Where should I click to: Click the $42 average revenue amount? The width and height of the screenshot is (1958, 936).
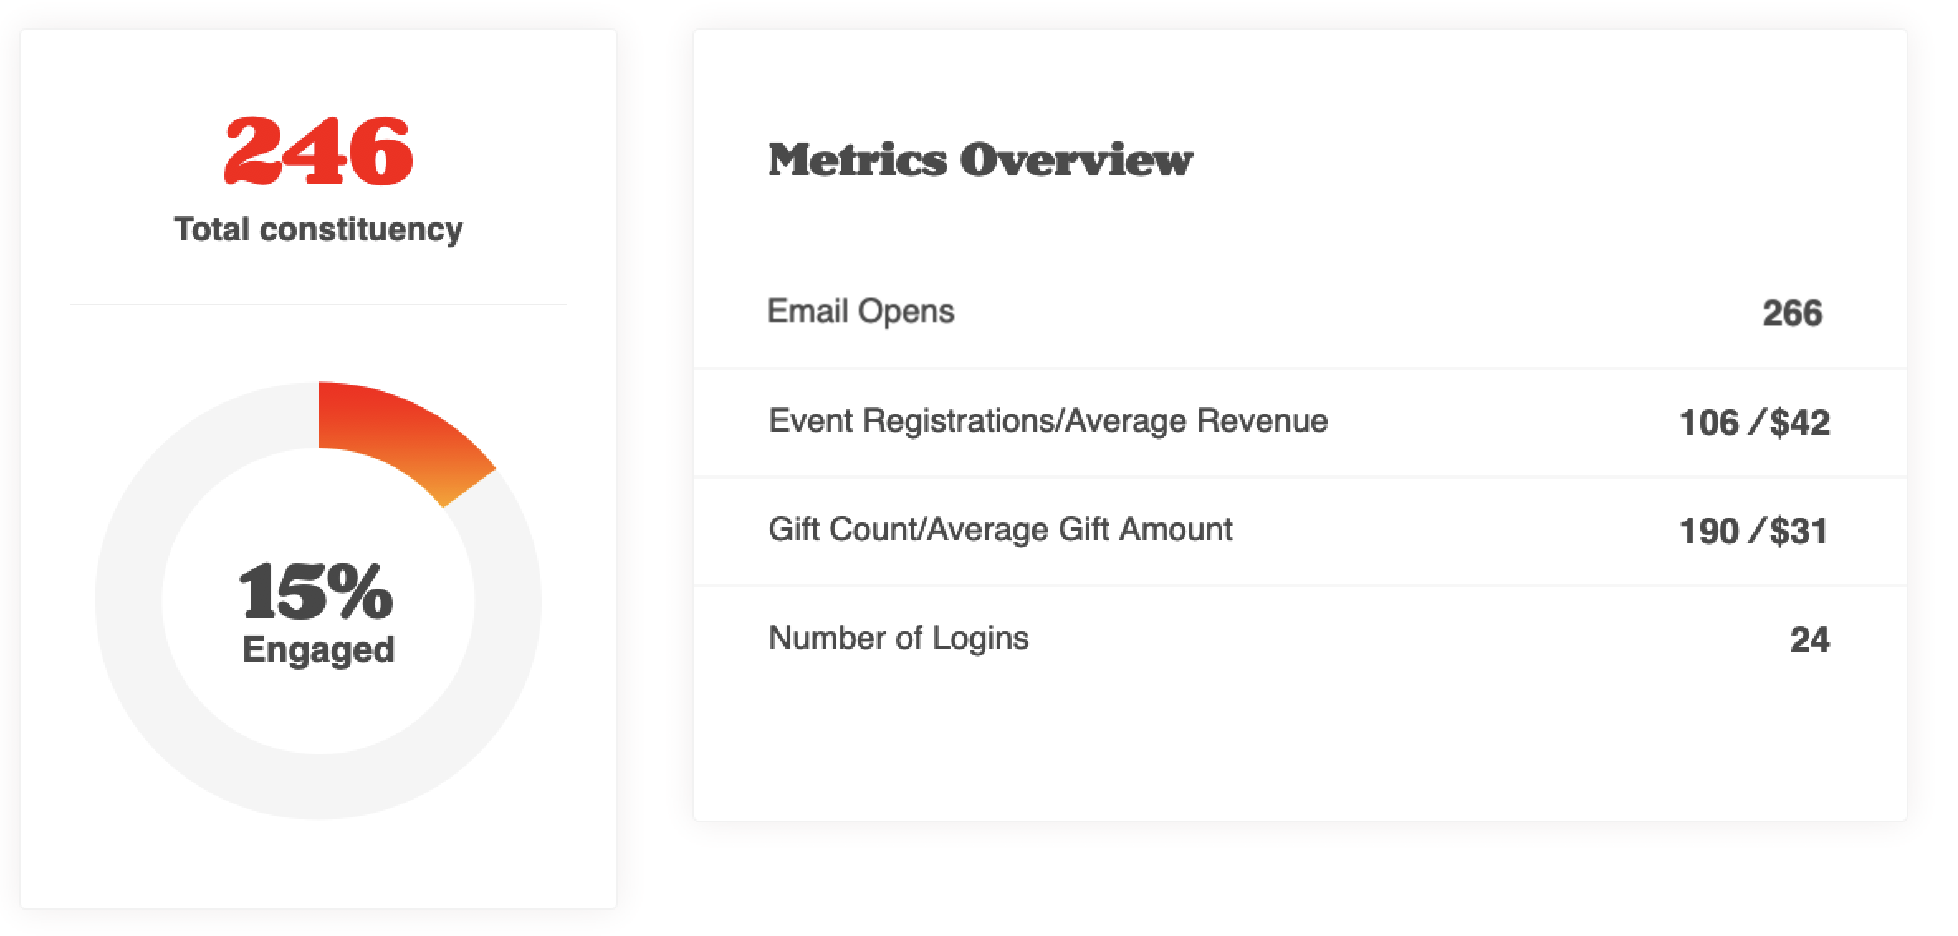(x=1800, y=423)
